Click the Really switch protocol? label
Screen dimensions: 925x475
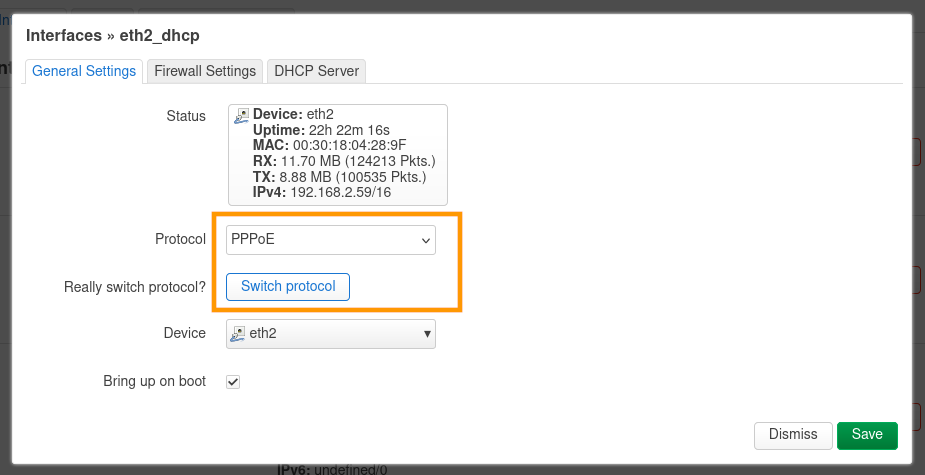pos(135,287)
